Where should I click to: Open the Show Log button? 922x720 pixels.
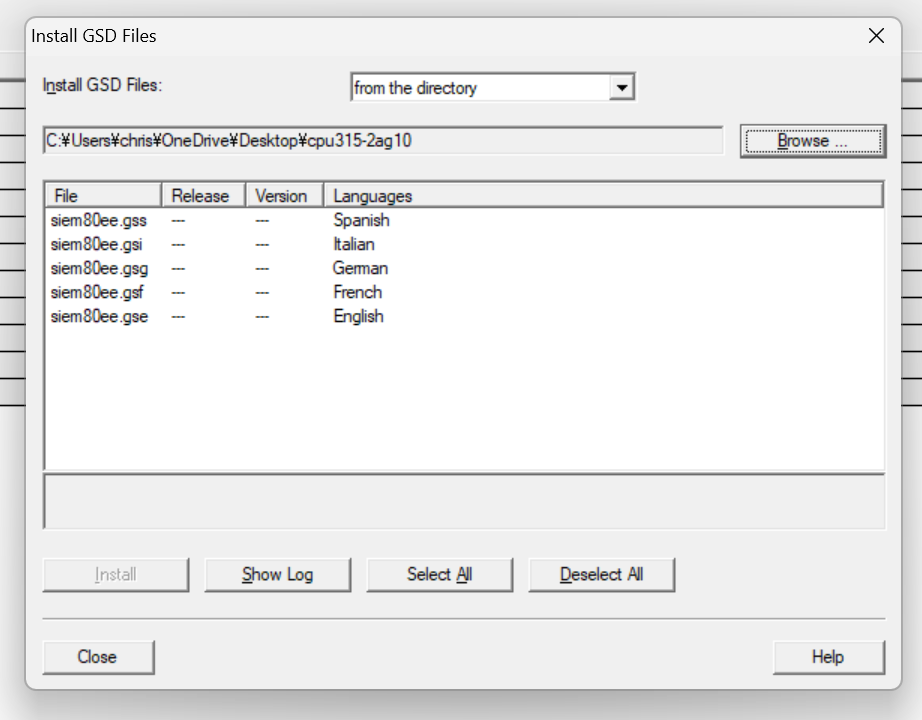278,575
